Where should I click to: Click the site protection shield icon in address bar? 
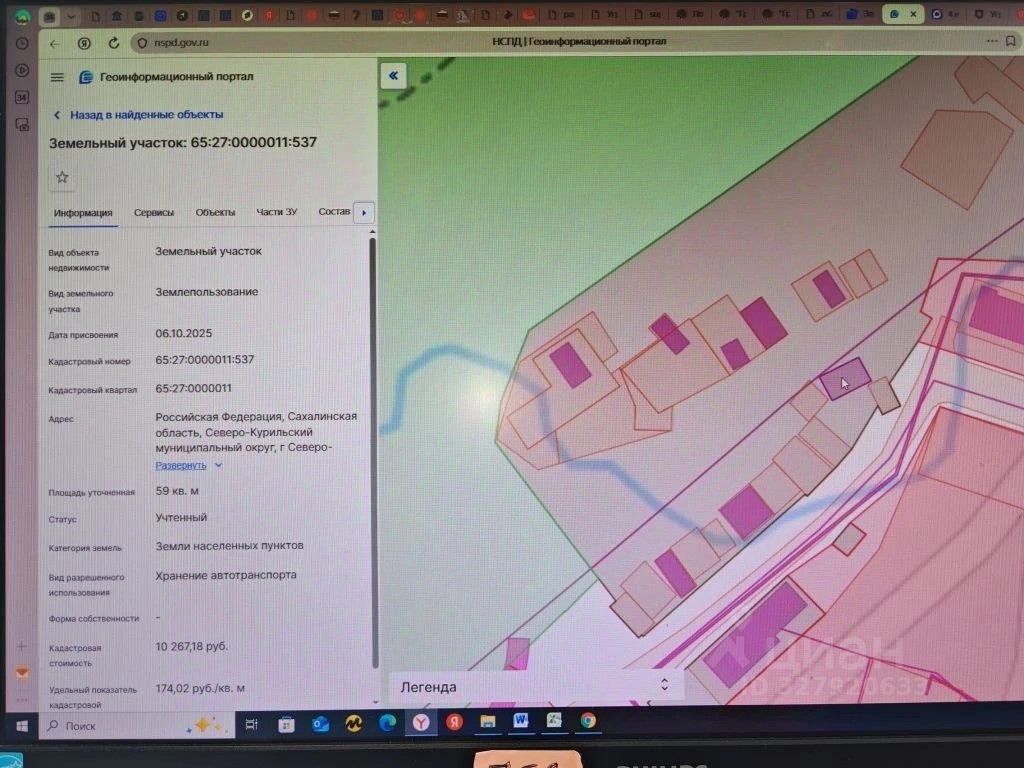142,43
